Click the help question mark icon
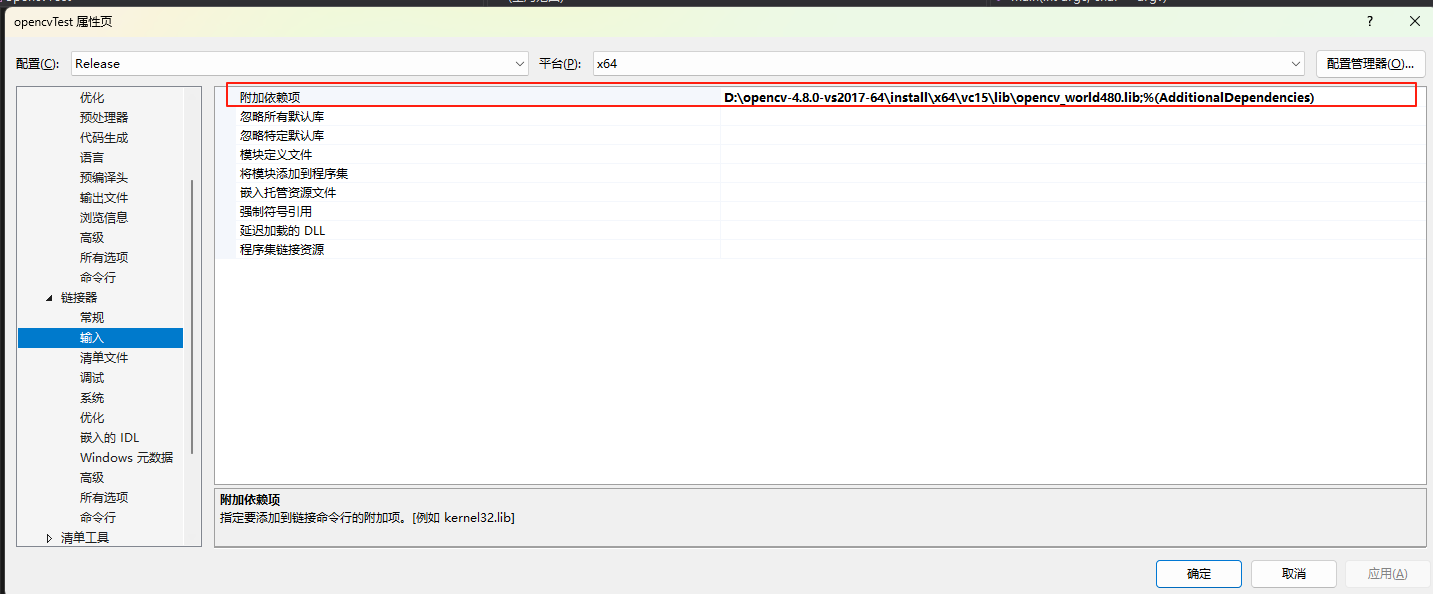This screenshot has height=594, width=1433. click(1369, 20)
